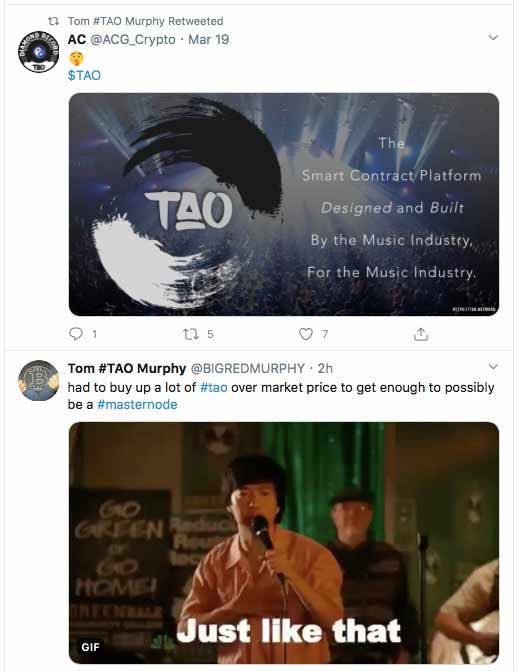
Task: Open the share icon under AC's tweet
Action: [421, 334]
